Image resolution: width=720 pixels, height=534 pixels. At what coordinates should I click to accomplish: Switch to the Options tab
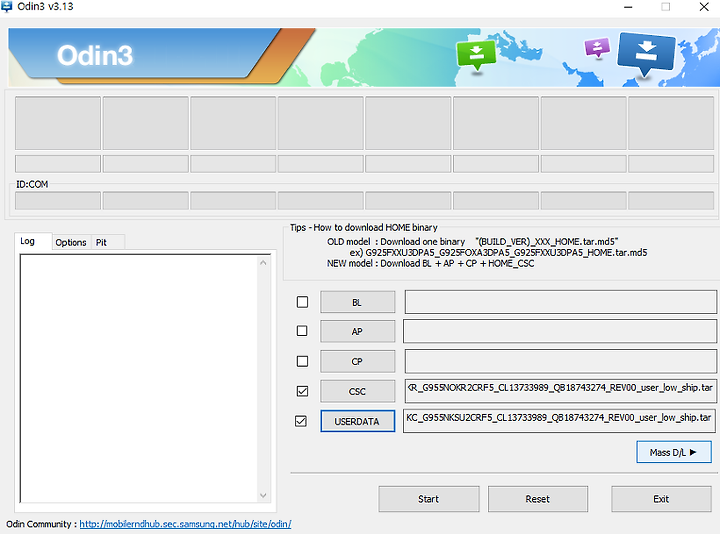point(71,242)
